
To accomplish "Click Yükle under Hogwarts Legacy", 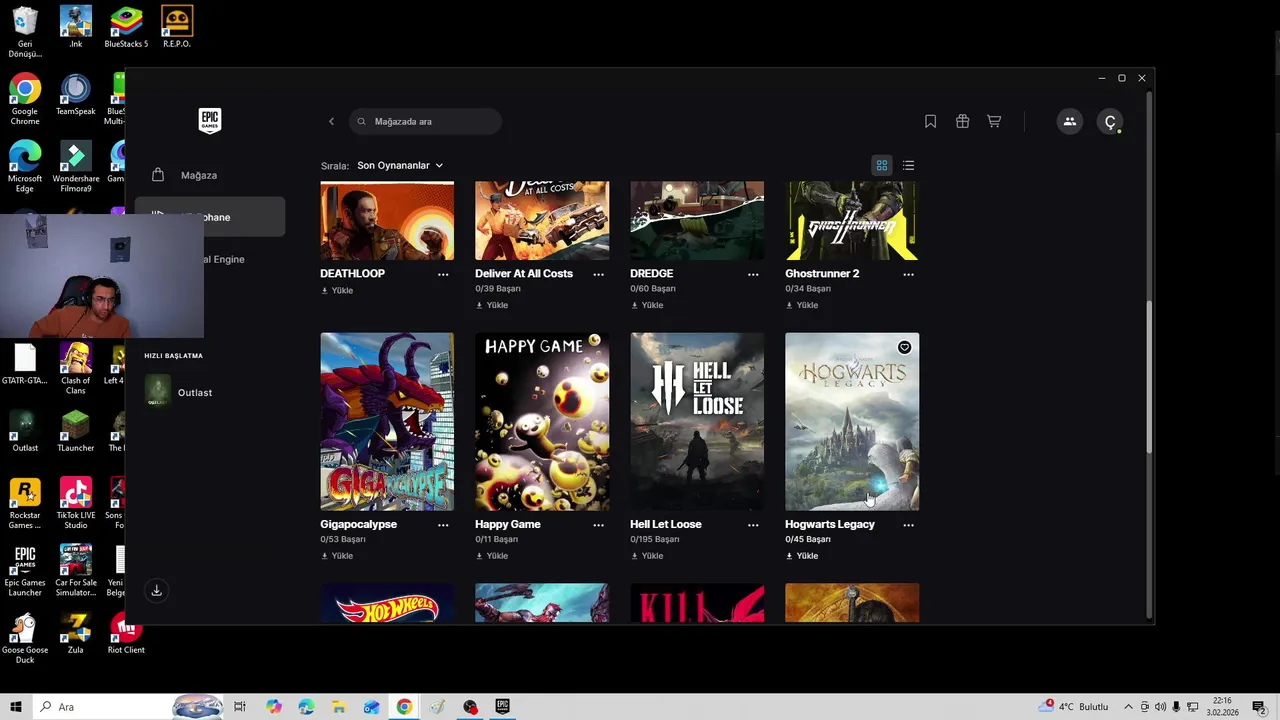I will (802, 556).
